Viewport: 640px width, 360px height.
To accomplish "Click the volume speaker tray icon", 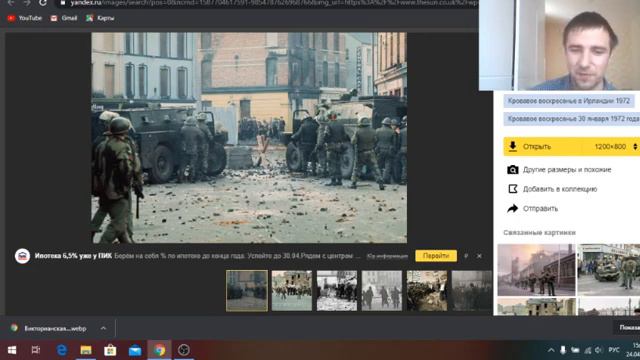I will (598, 350).
